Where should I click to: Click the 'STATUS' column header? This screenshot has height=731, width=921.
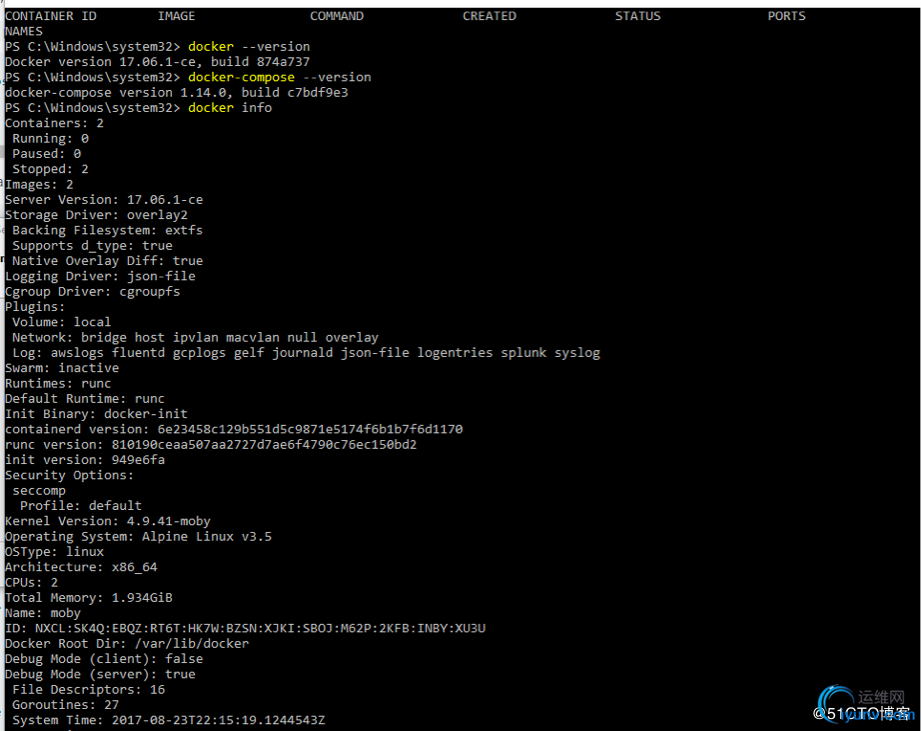638,16
